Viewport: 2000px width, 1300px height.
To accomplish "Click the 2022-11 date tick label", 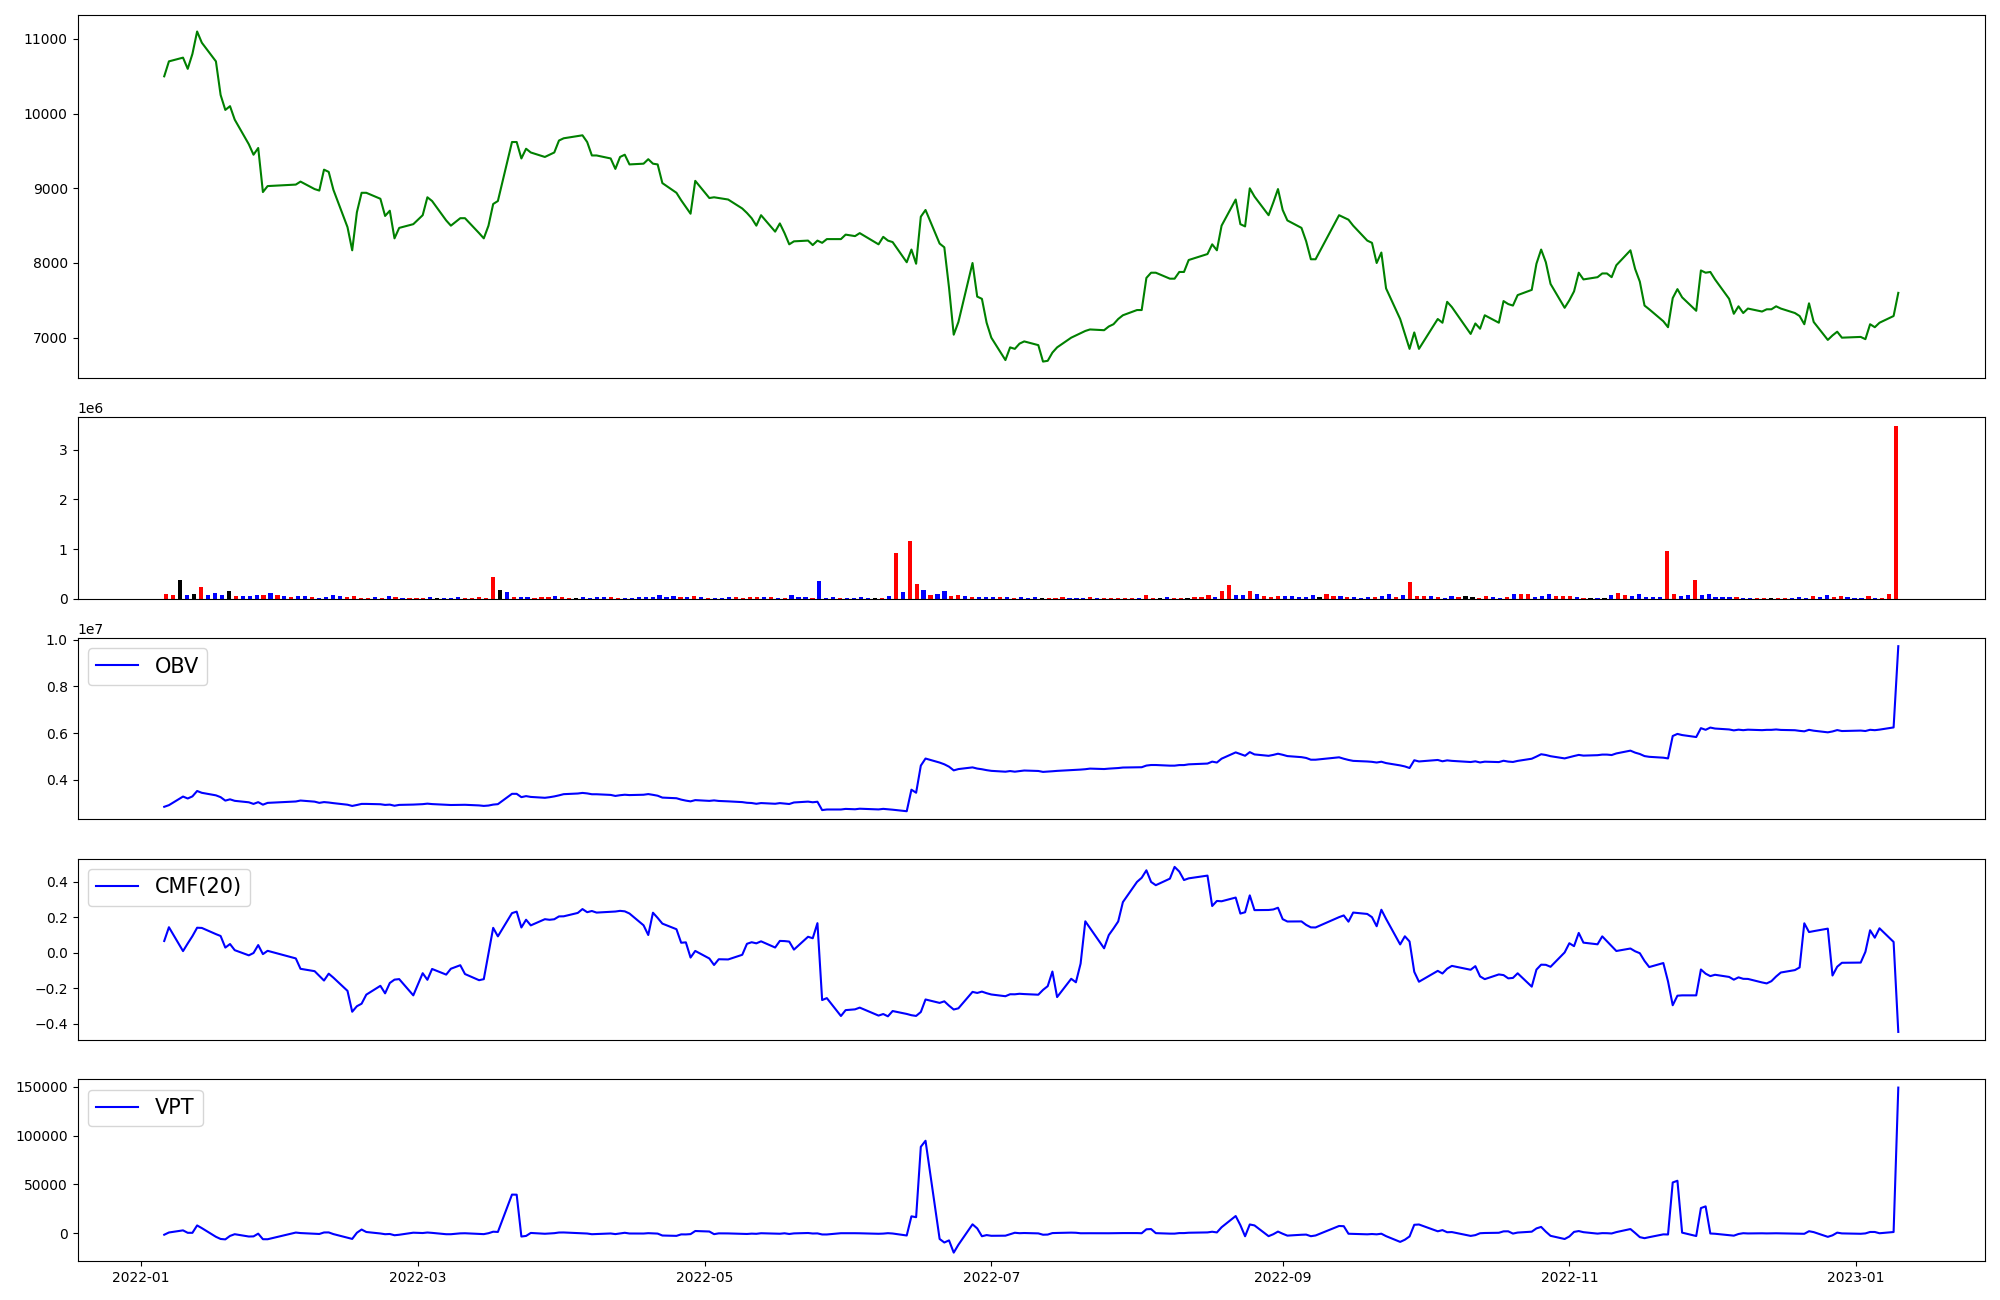I will point(1570,1277).
